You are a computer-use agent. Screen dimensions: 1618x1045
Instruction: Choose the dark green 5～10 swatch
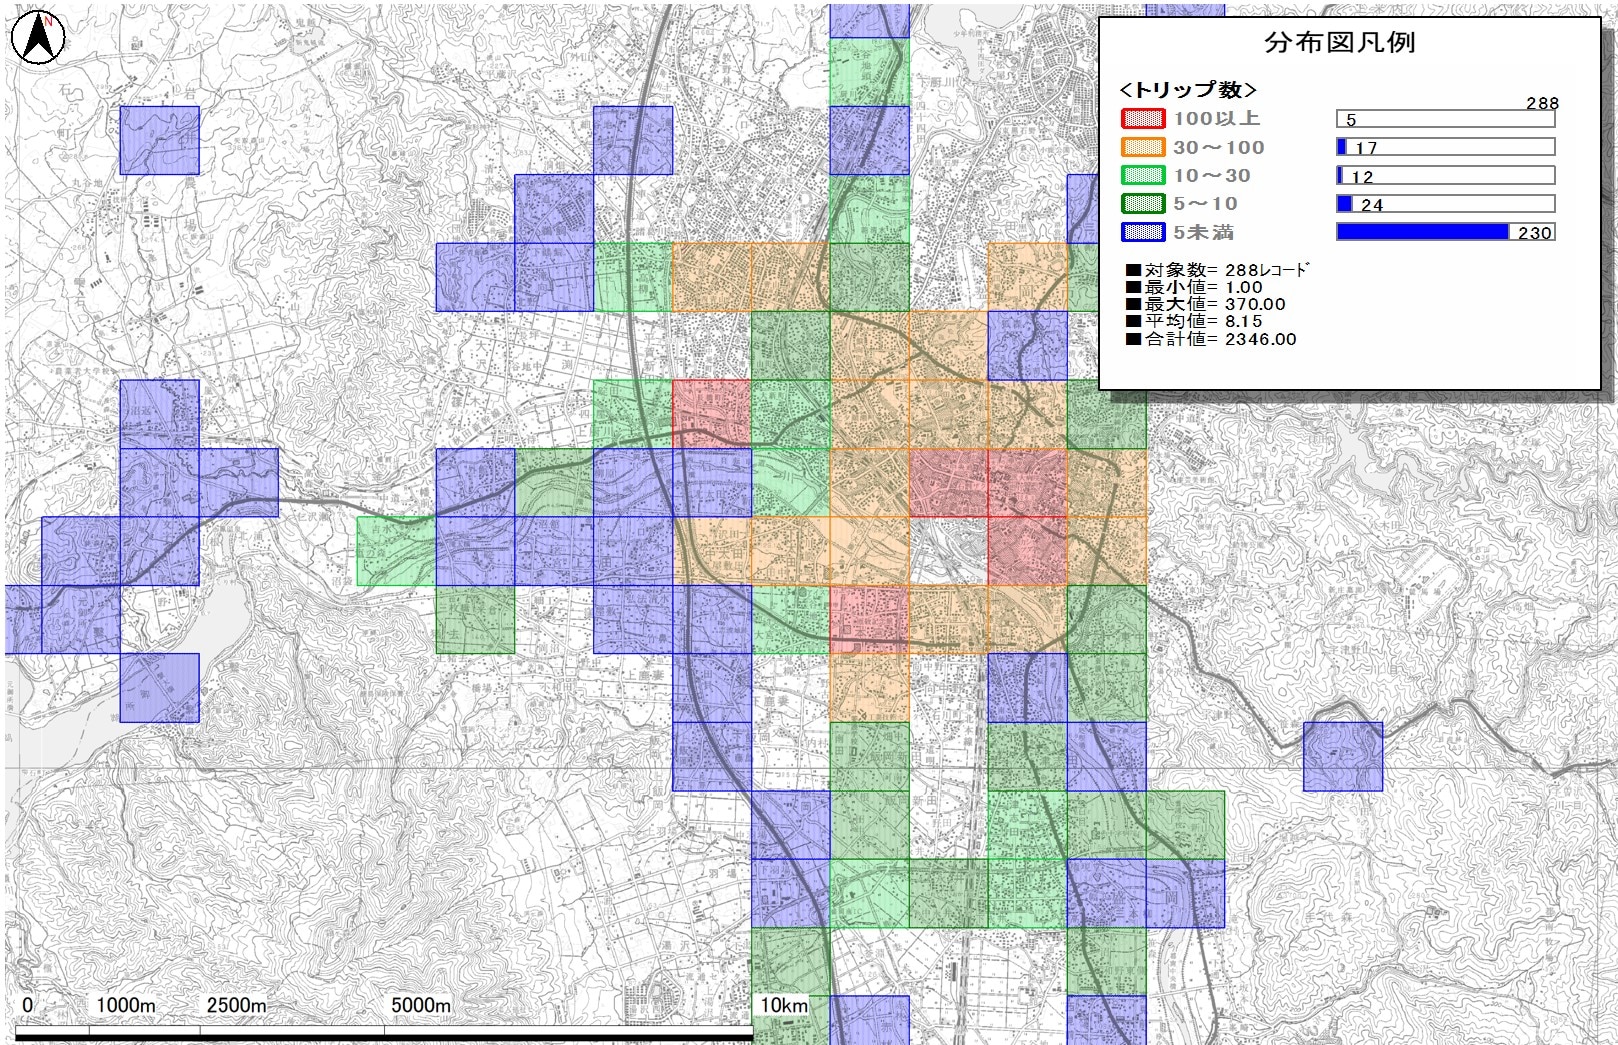pyautogui.click(x=1143, y=204)
